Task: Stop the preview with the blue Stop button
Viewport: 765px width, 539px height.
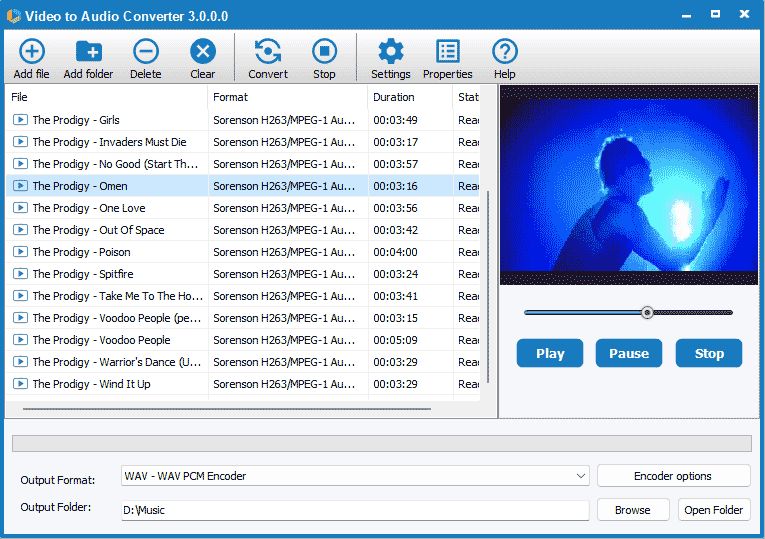Action: [709, 353]
